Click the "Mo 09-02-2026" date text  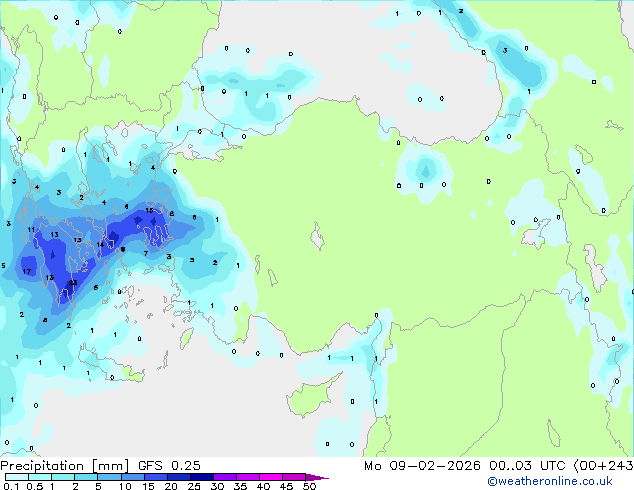point(422,466)
